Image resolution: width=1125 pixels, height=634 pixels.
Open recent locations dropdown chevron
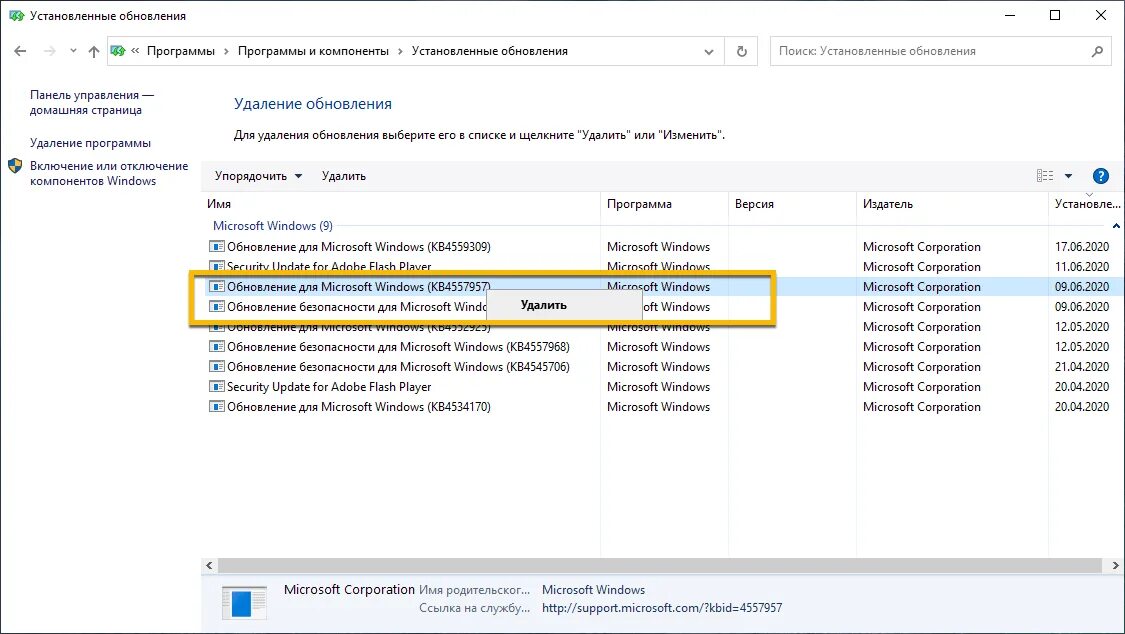pyautogui.click(x=73, y=51)
